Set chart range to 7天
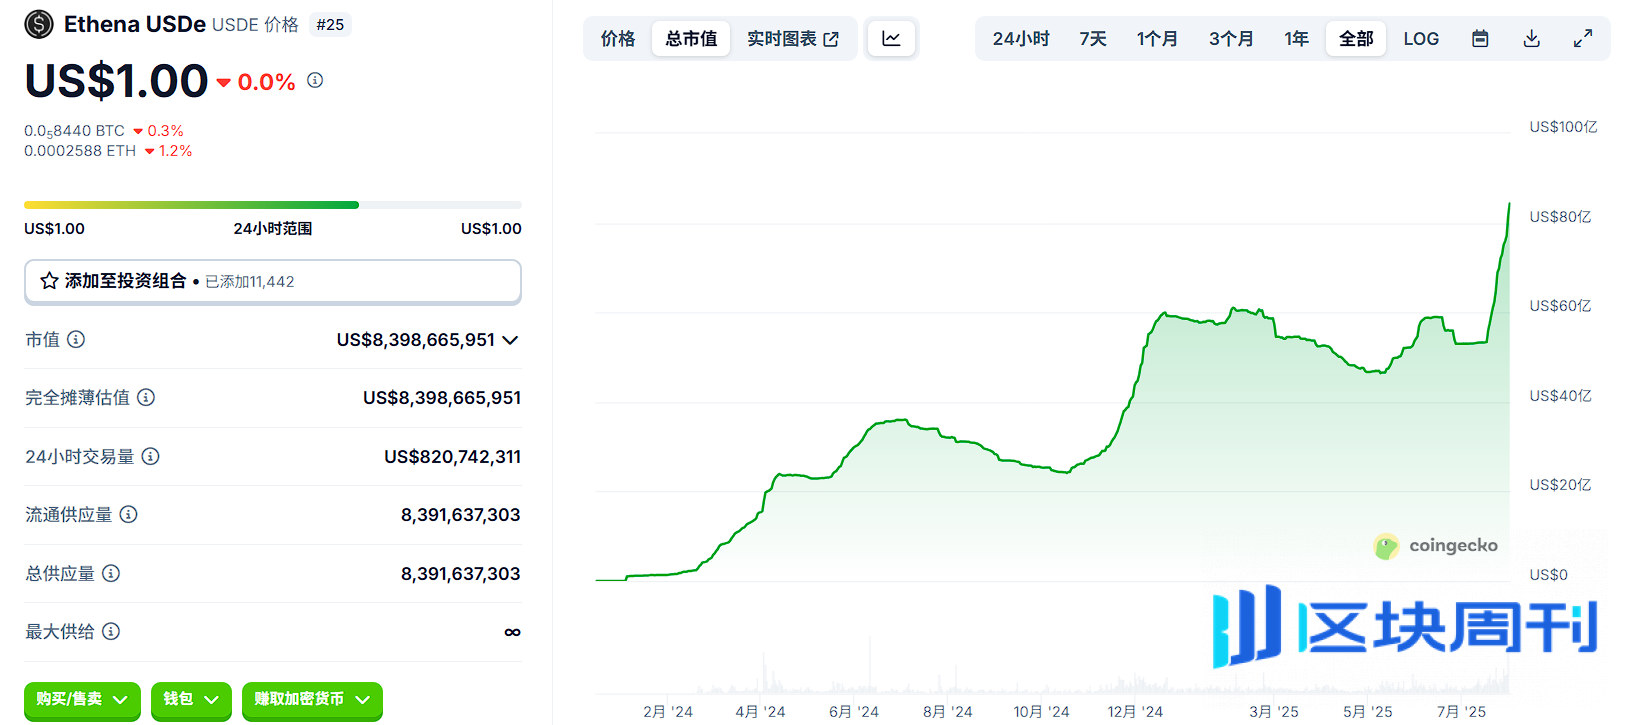Screen dimensions: 1628x725 (1093, 39)
